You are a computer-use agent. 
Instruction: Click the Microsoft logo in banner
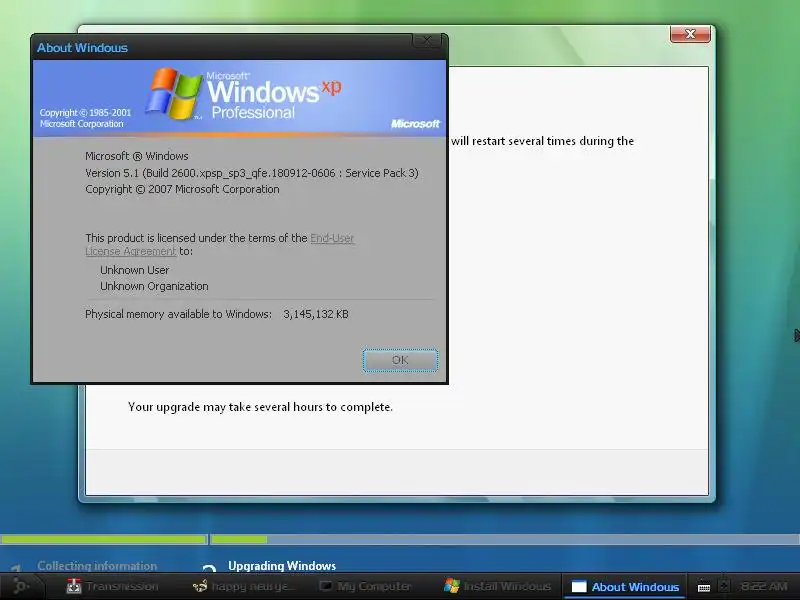(x=415, y=123)
